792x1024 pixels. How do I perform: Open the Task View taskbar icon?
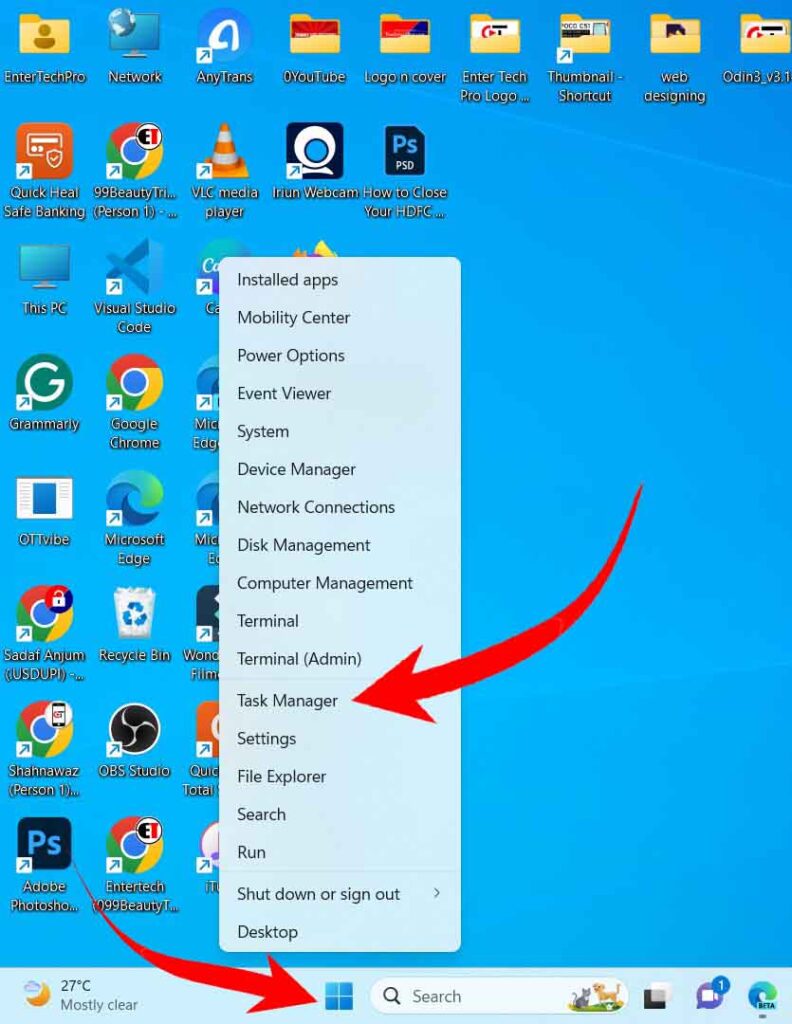(x=656, y=996)
